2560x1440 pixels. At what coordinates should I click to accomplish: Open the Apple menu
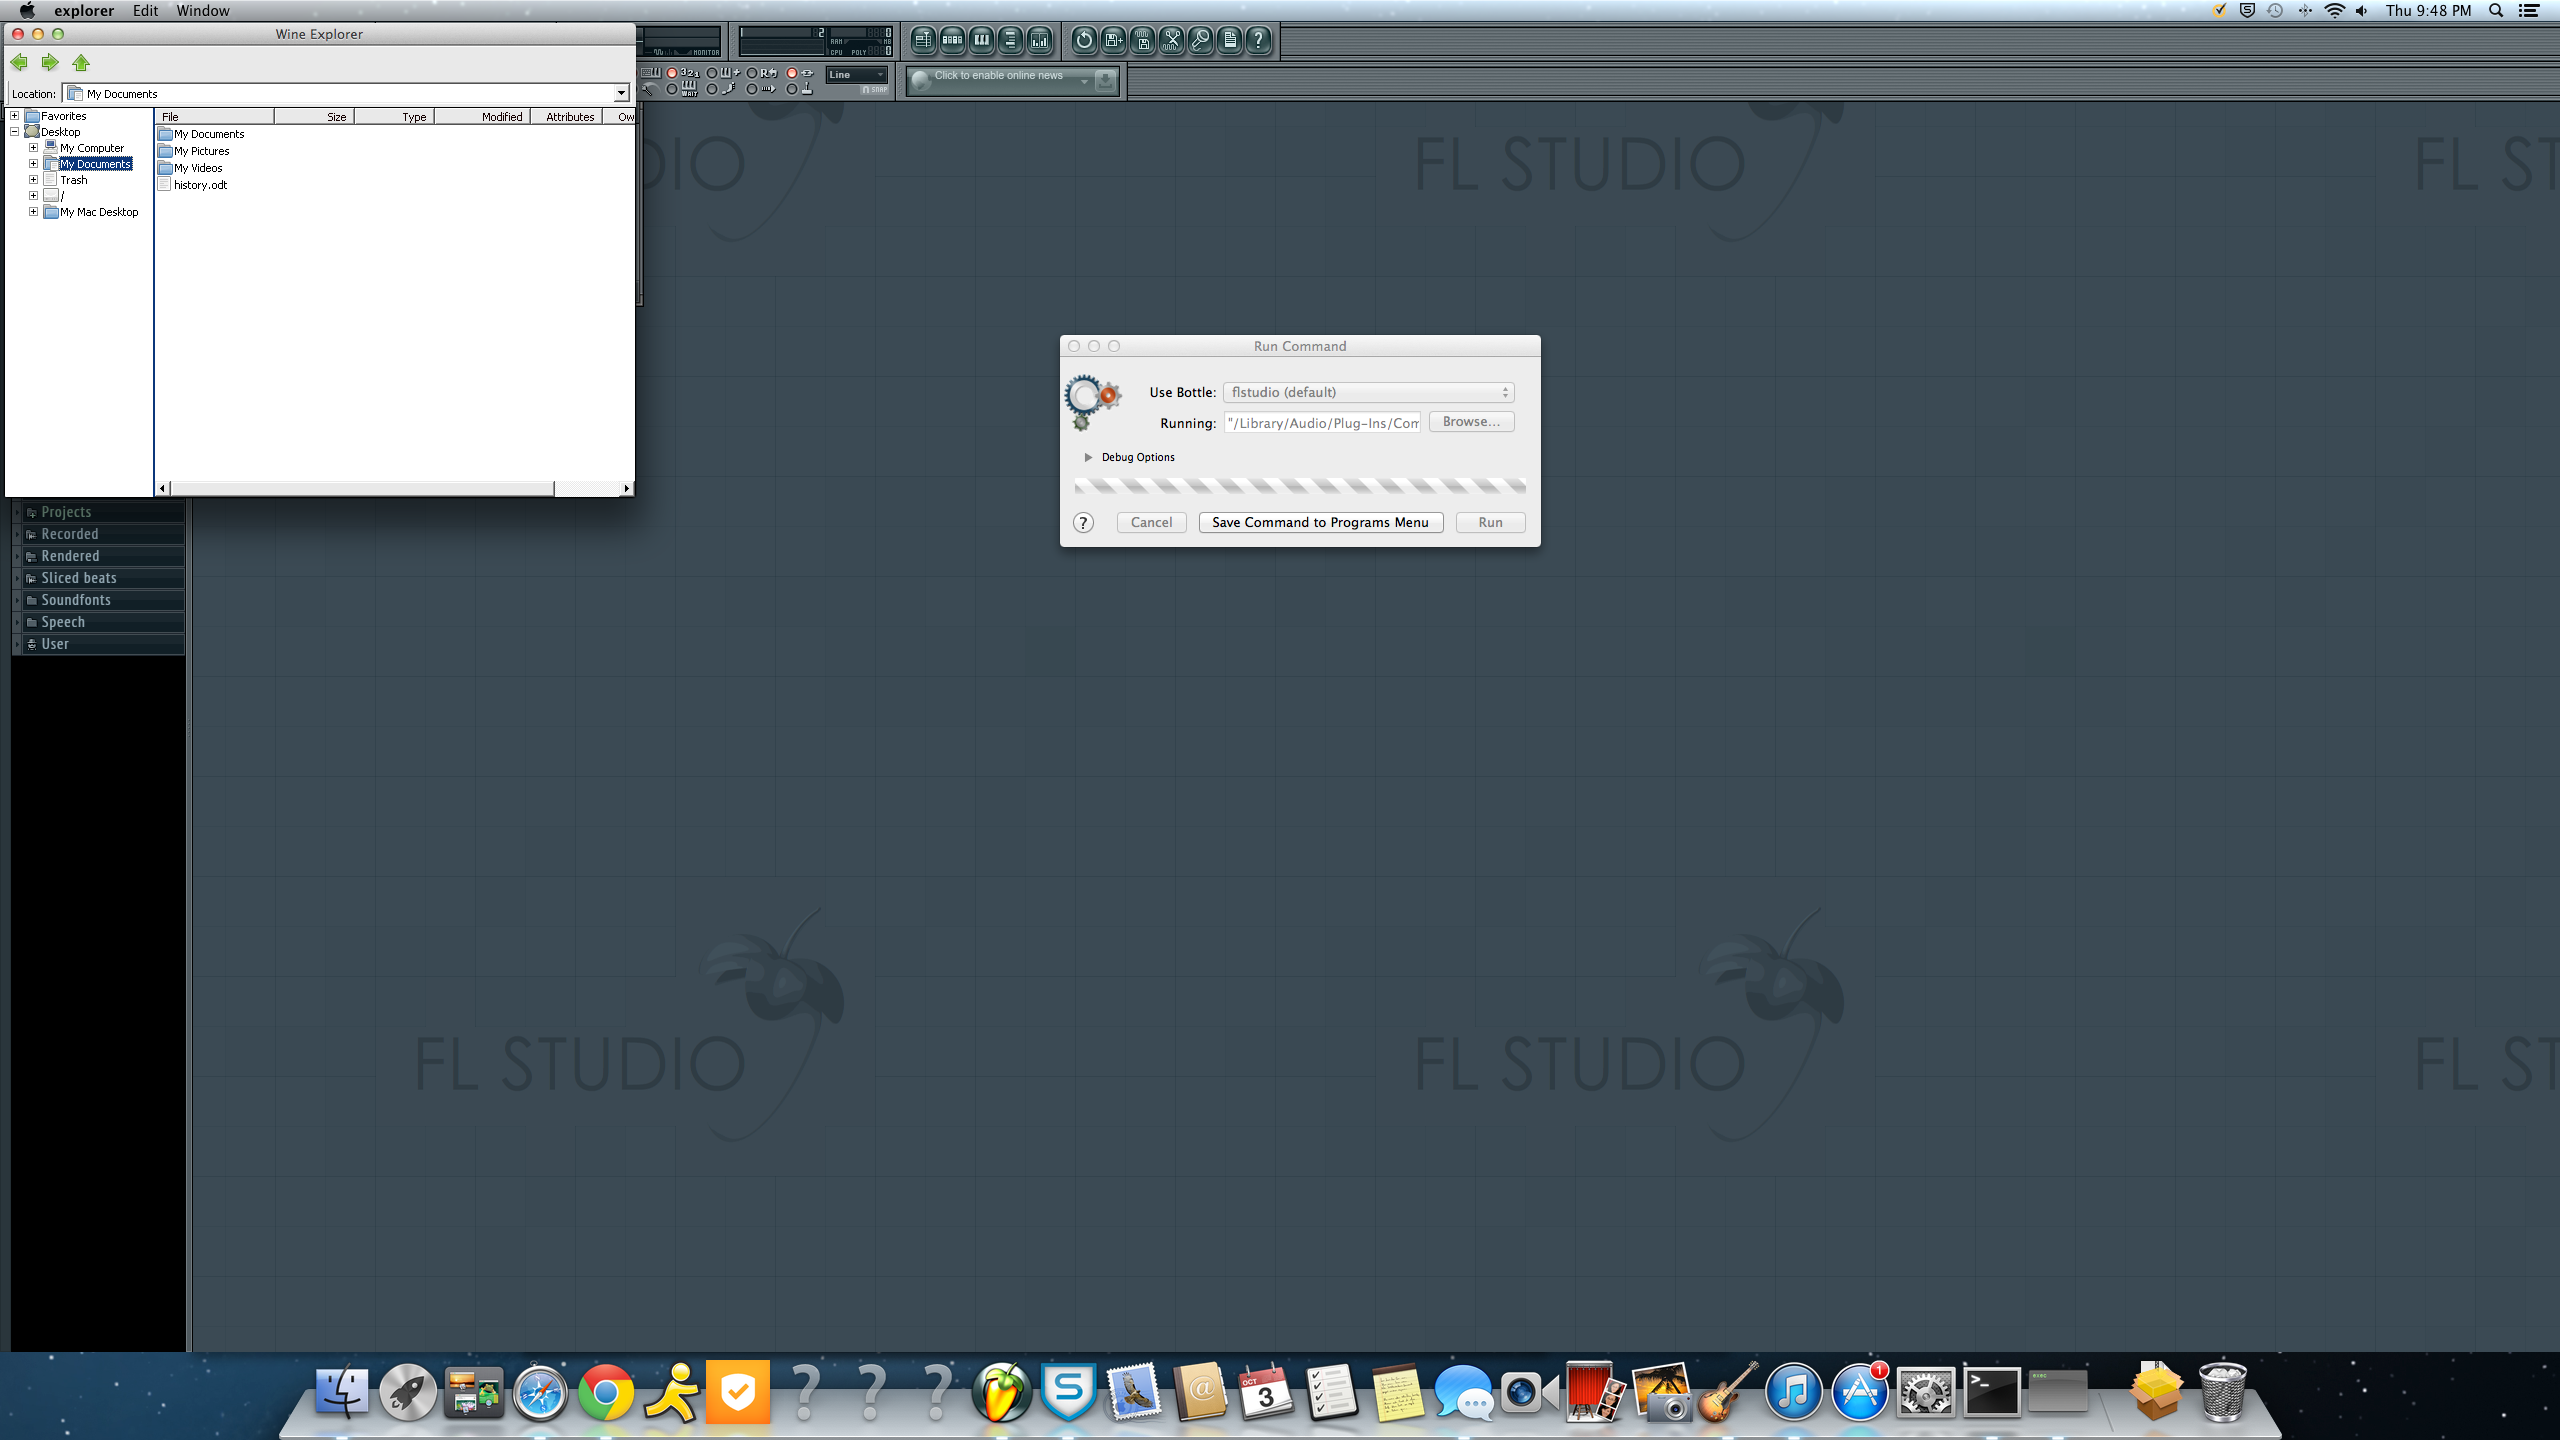click(27, 11)
